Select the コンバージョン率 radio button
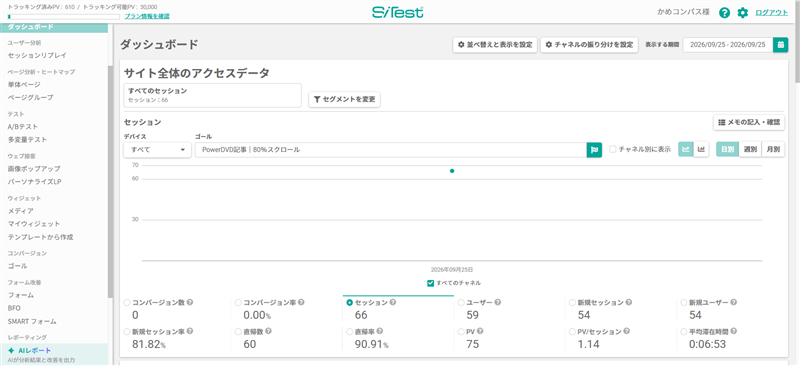The height and width of the screenshot is (366, 800). 238,302
